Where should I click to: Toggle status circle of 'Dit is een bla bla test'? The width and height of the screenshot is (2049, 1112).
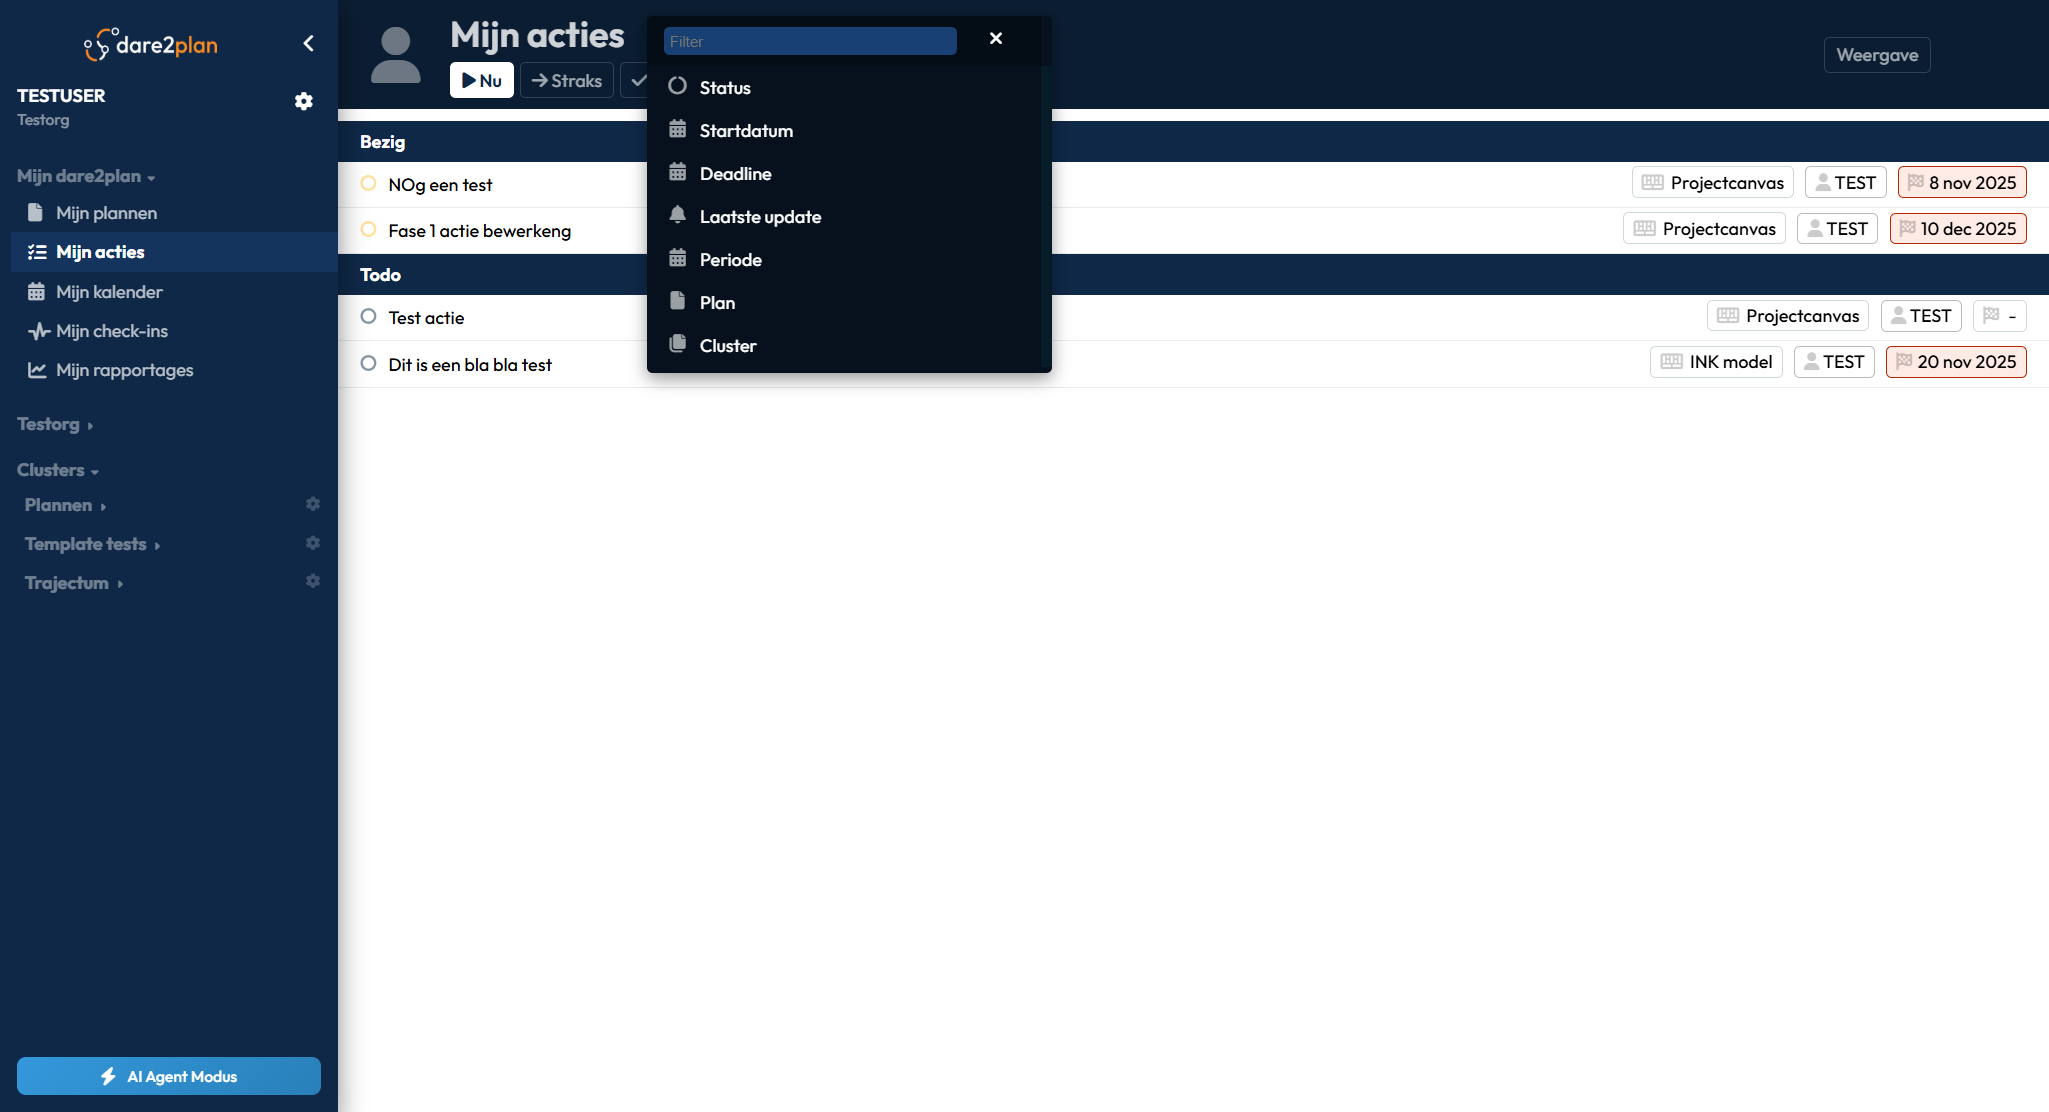point(368,364)
